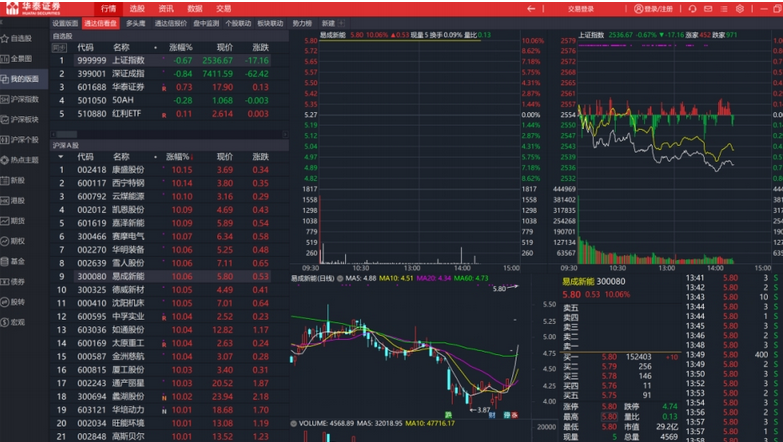783x442 pixels.
Task: Expand the dropdown arrow in 沪深A股 header
Action: pos(61,157)
